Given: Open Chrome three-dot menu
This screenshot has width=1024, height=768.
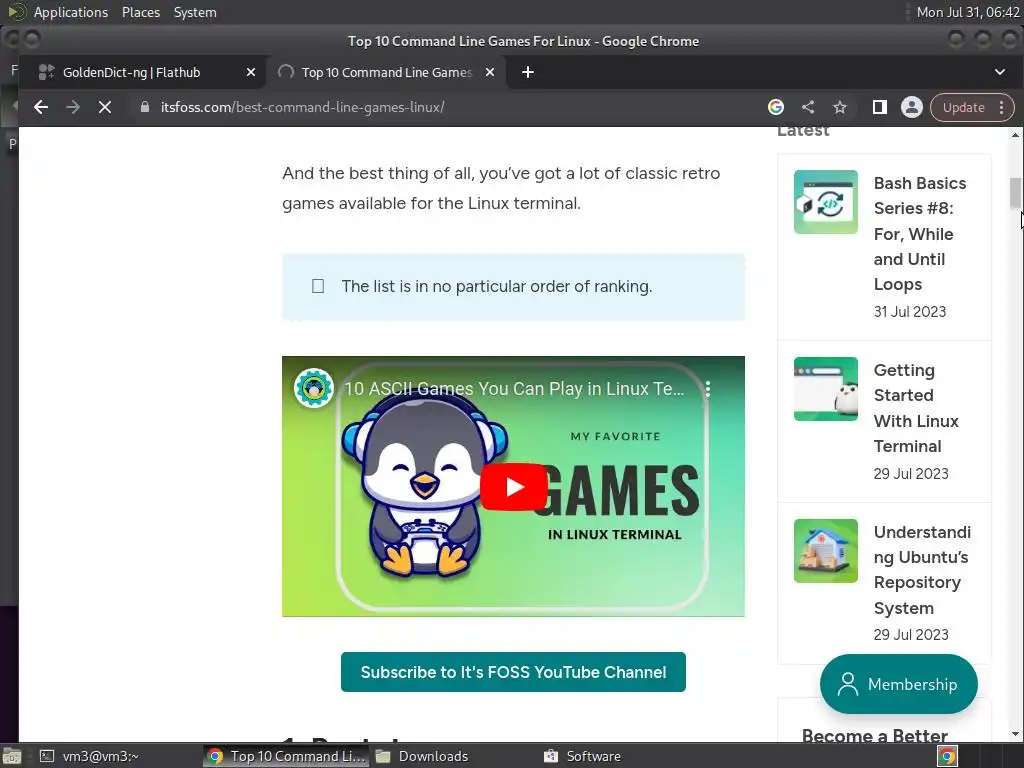Looking at the screenshot, I should [1002, 108].
